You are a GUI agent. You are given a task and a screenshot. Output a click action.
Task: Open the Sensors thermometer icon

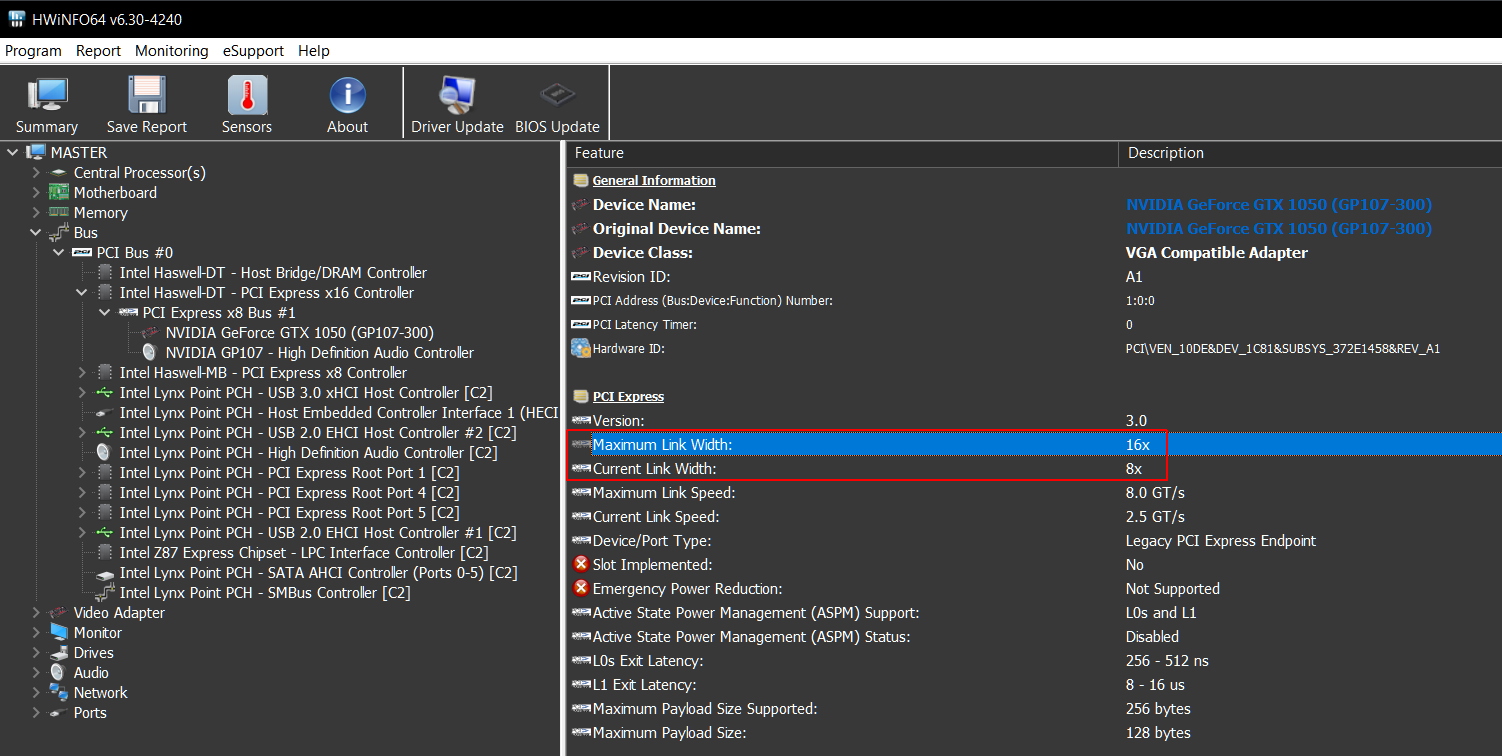[x=247, y=96]
